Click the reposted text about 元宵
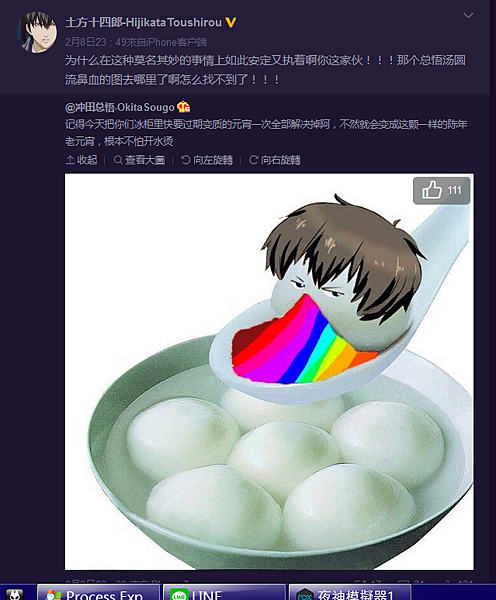The width and height of the screenshot is (496, 600). 266,133
